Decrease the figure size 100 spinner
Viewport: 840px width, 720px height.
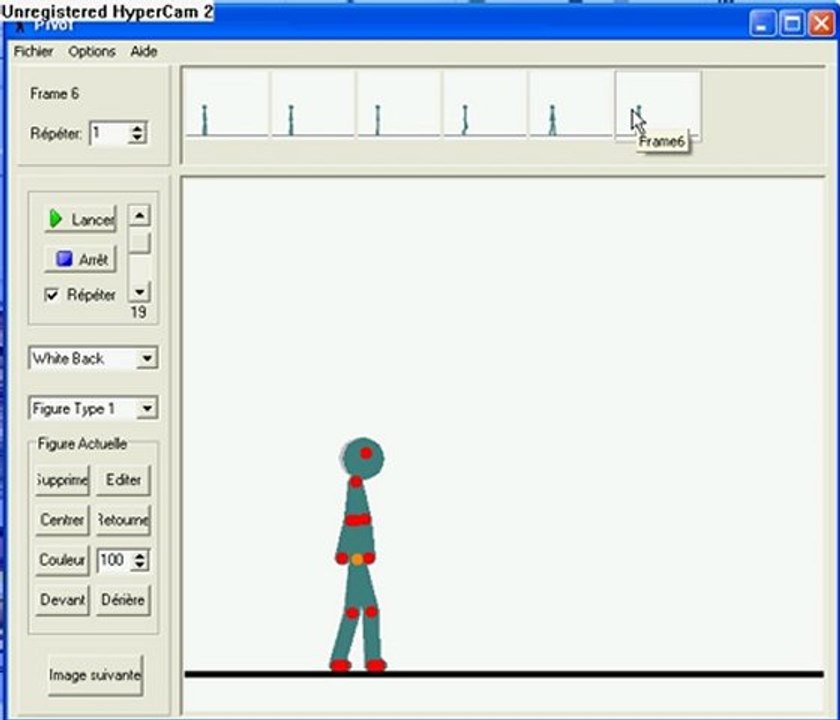140,566
